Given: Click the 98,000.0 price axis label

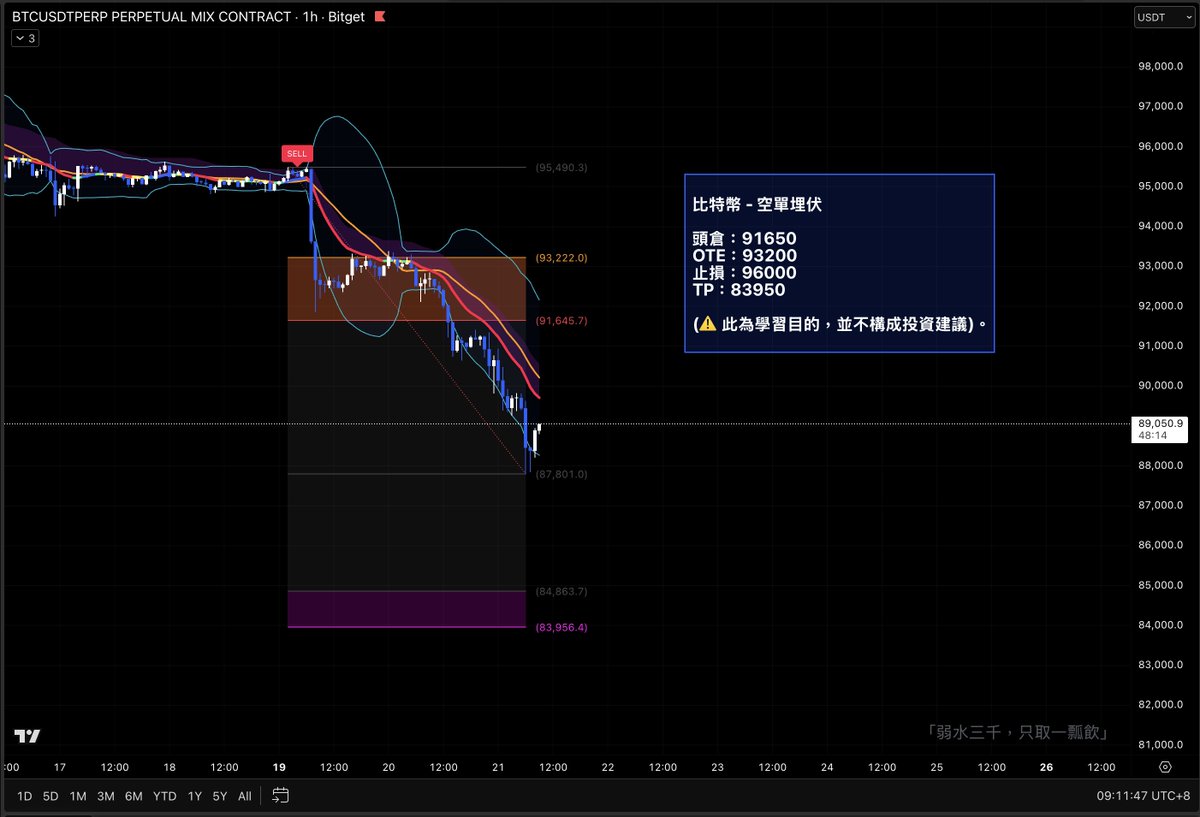Looking at the screenshot, I should coord(1160,66).
